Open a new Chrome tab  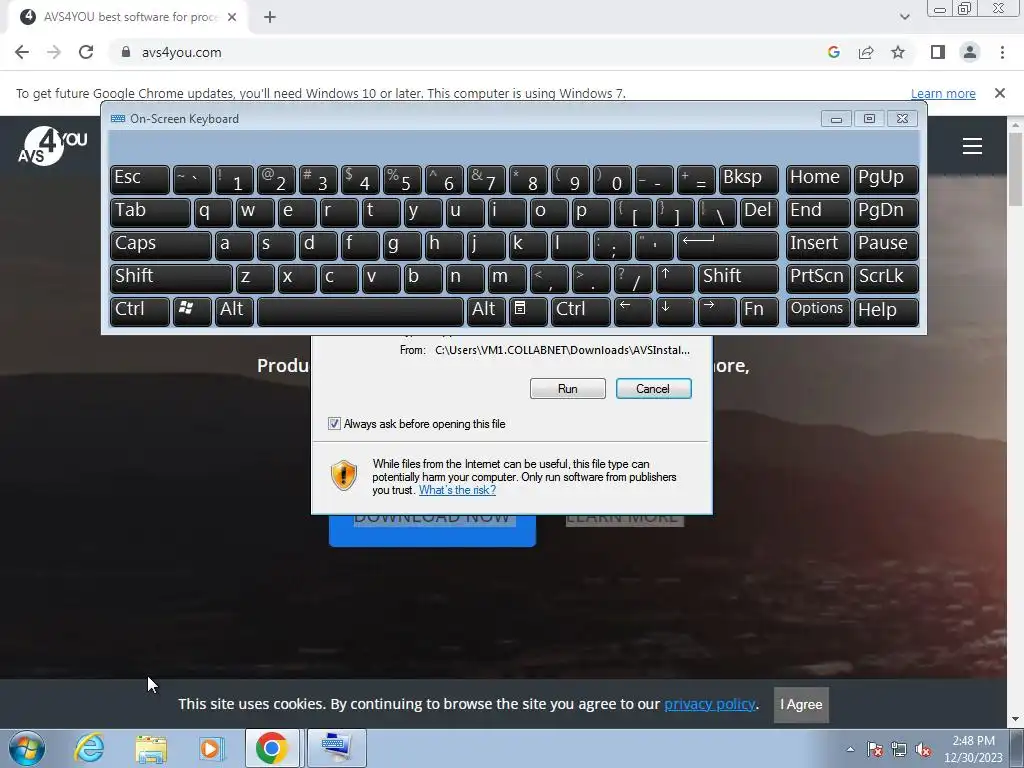click(270, 17)
